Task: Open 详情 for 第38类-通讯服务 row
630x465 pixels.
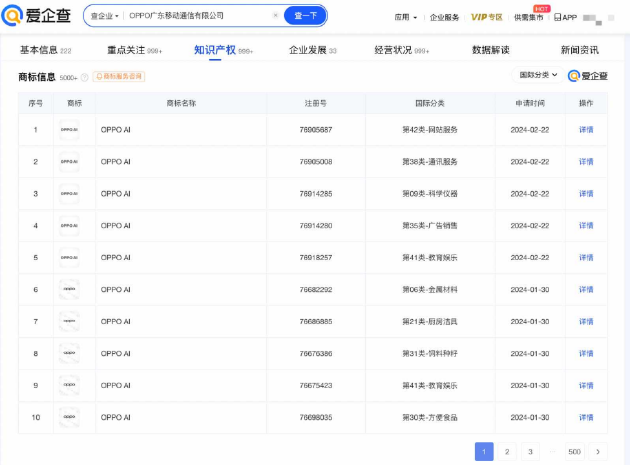Action: [586, 162]
